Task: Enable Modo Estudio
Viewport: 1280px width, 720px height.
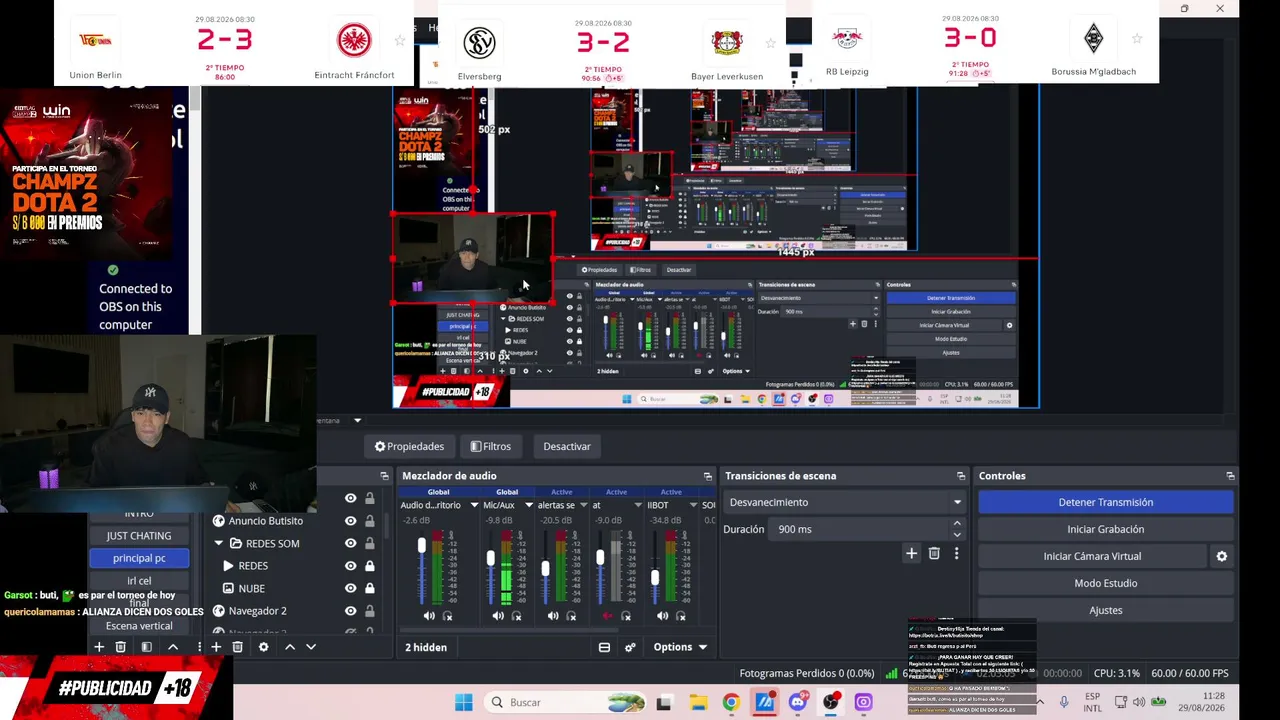Action: point(1106,583)
